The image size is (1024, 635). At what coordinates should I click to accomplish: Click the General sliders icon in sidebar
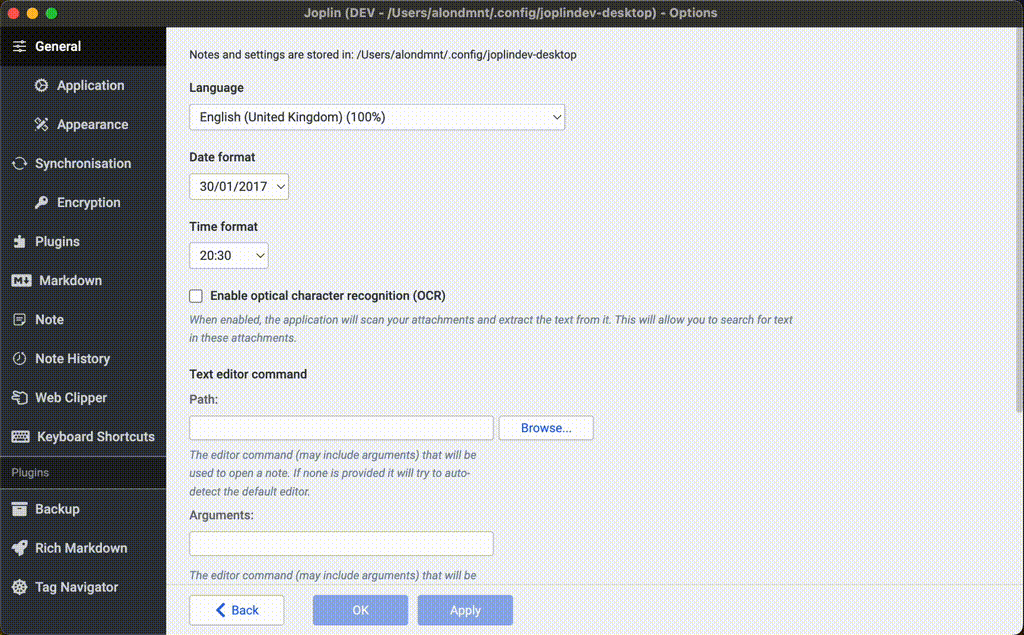tap(20, 46)
